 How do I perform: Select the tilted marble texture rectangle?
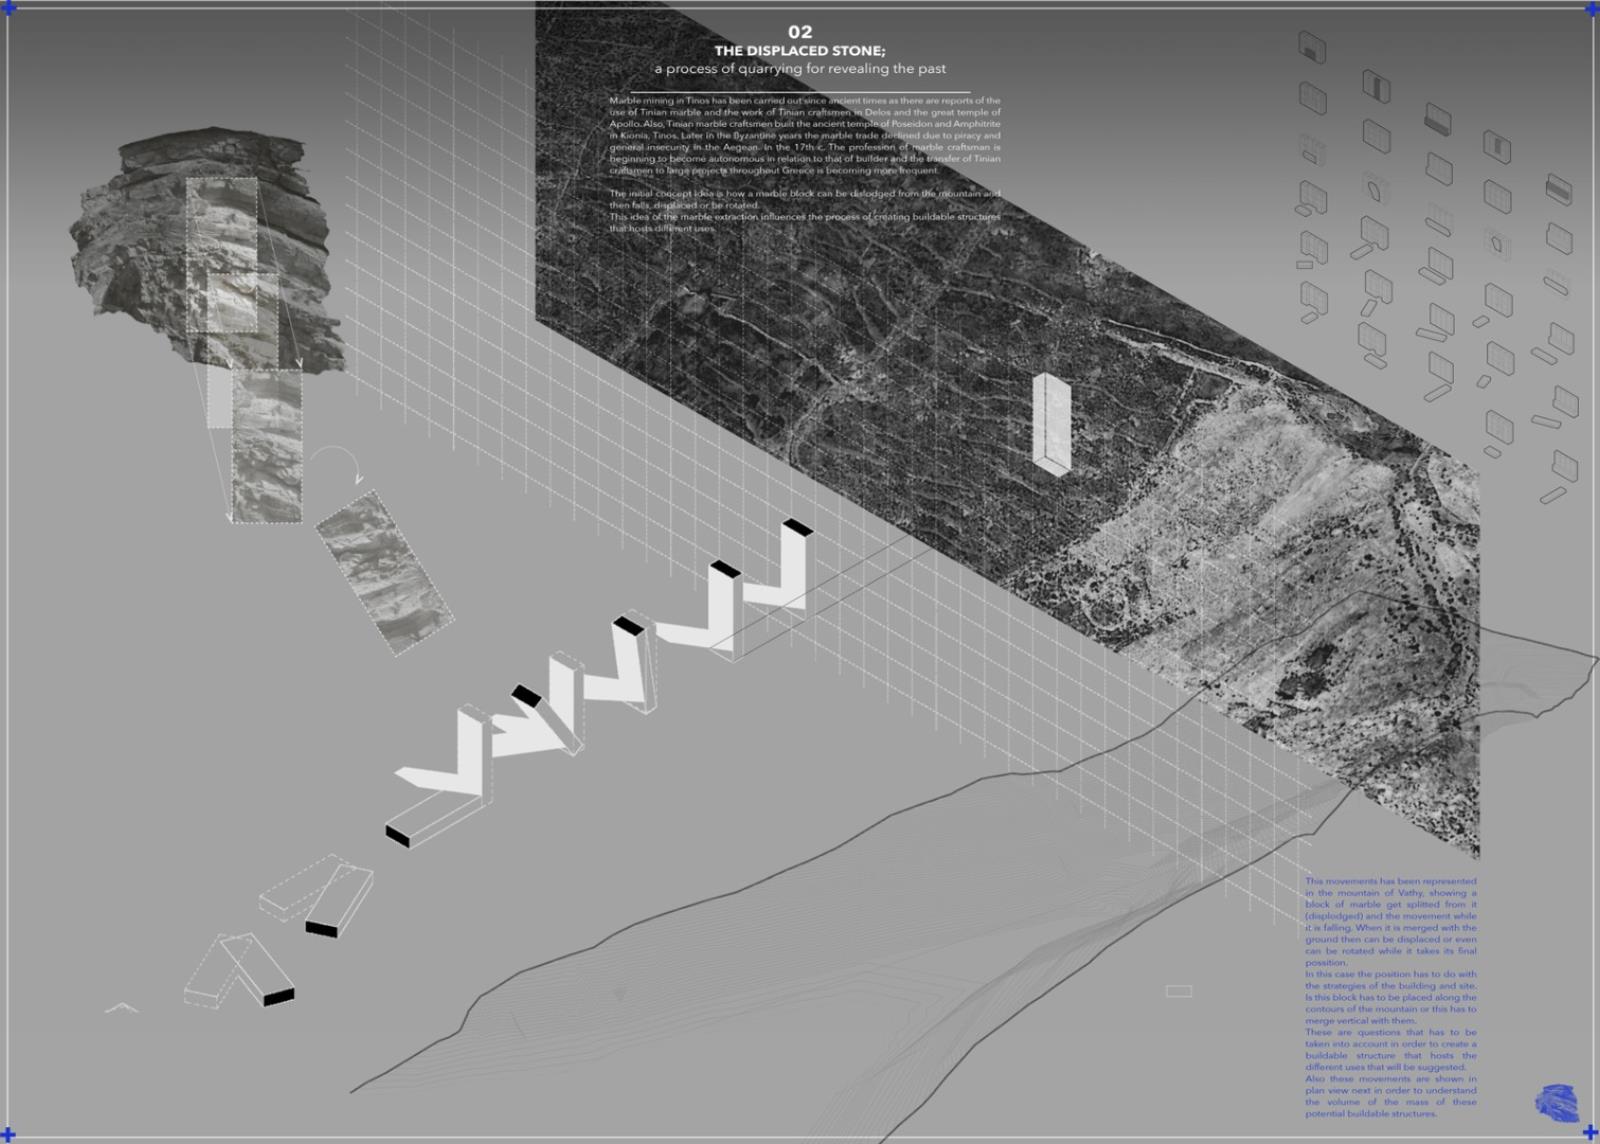click(x=384, y=573)
